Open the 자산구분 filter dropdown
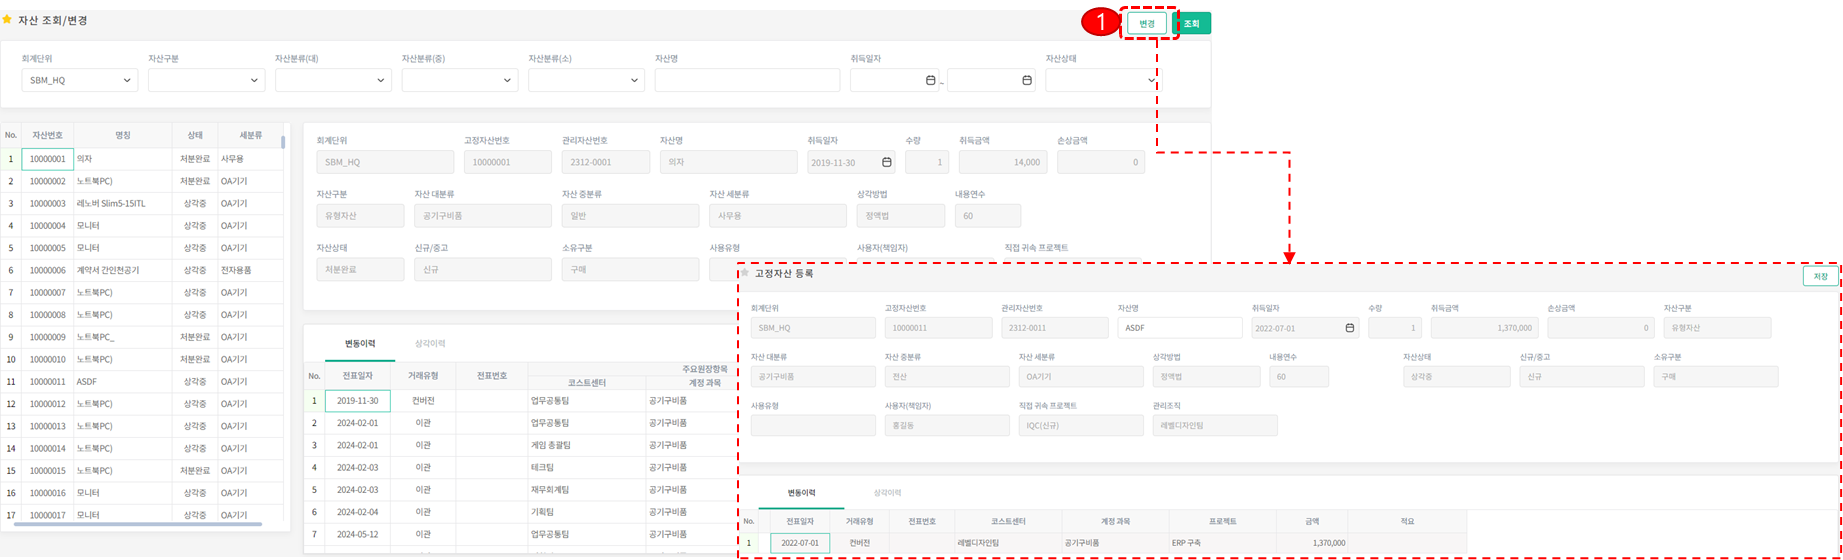 [x=254, y=80]
